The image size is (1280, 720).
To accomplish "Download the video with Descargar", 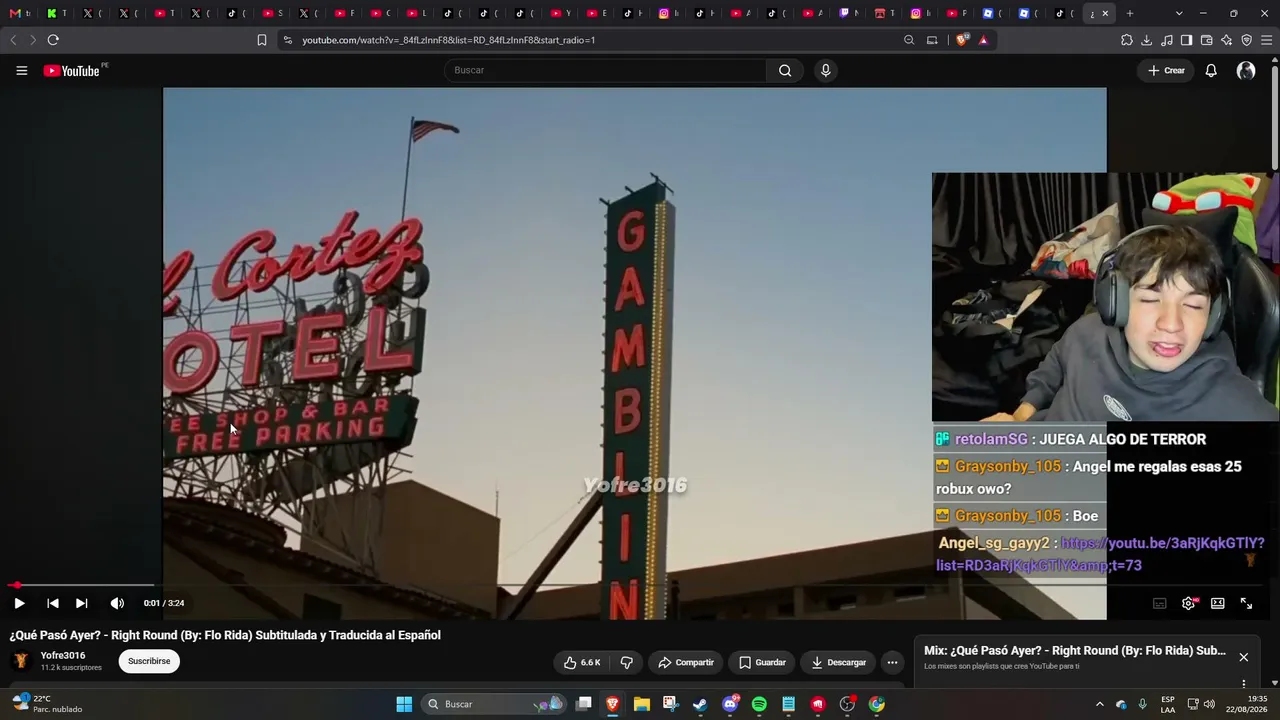I will point(838,662).
